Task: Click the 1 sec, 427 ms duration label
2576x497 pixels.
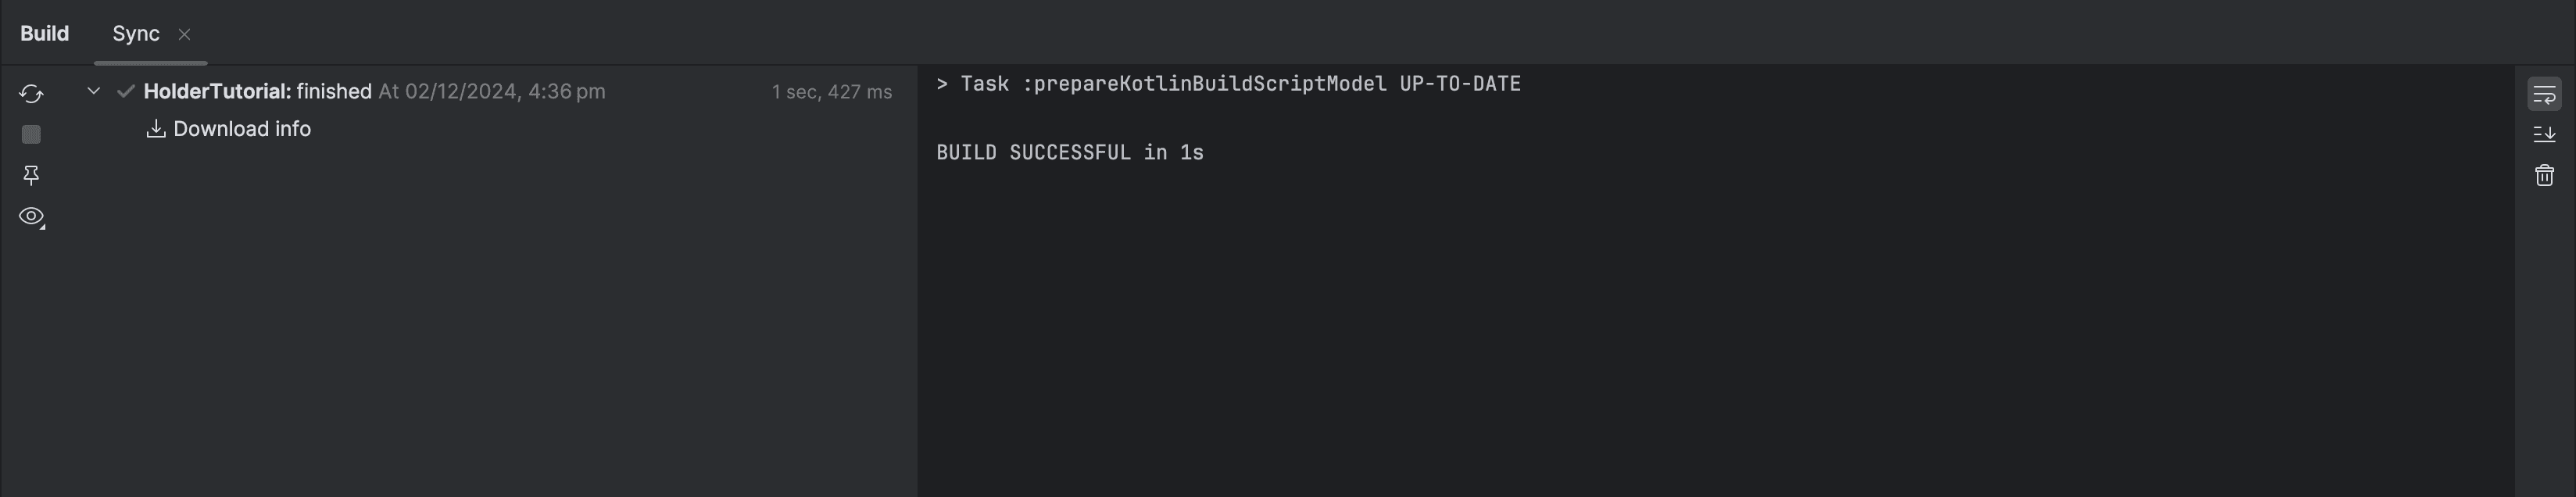Action: (x=831, y=92)
